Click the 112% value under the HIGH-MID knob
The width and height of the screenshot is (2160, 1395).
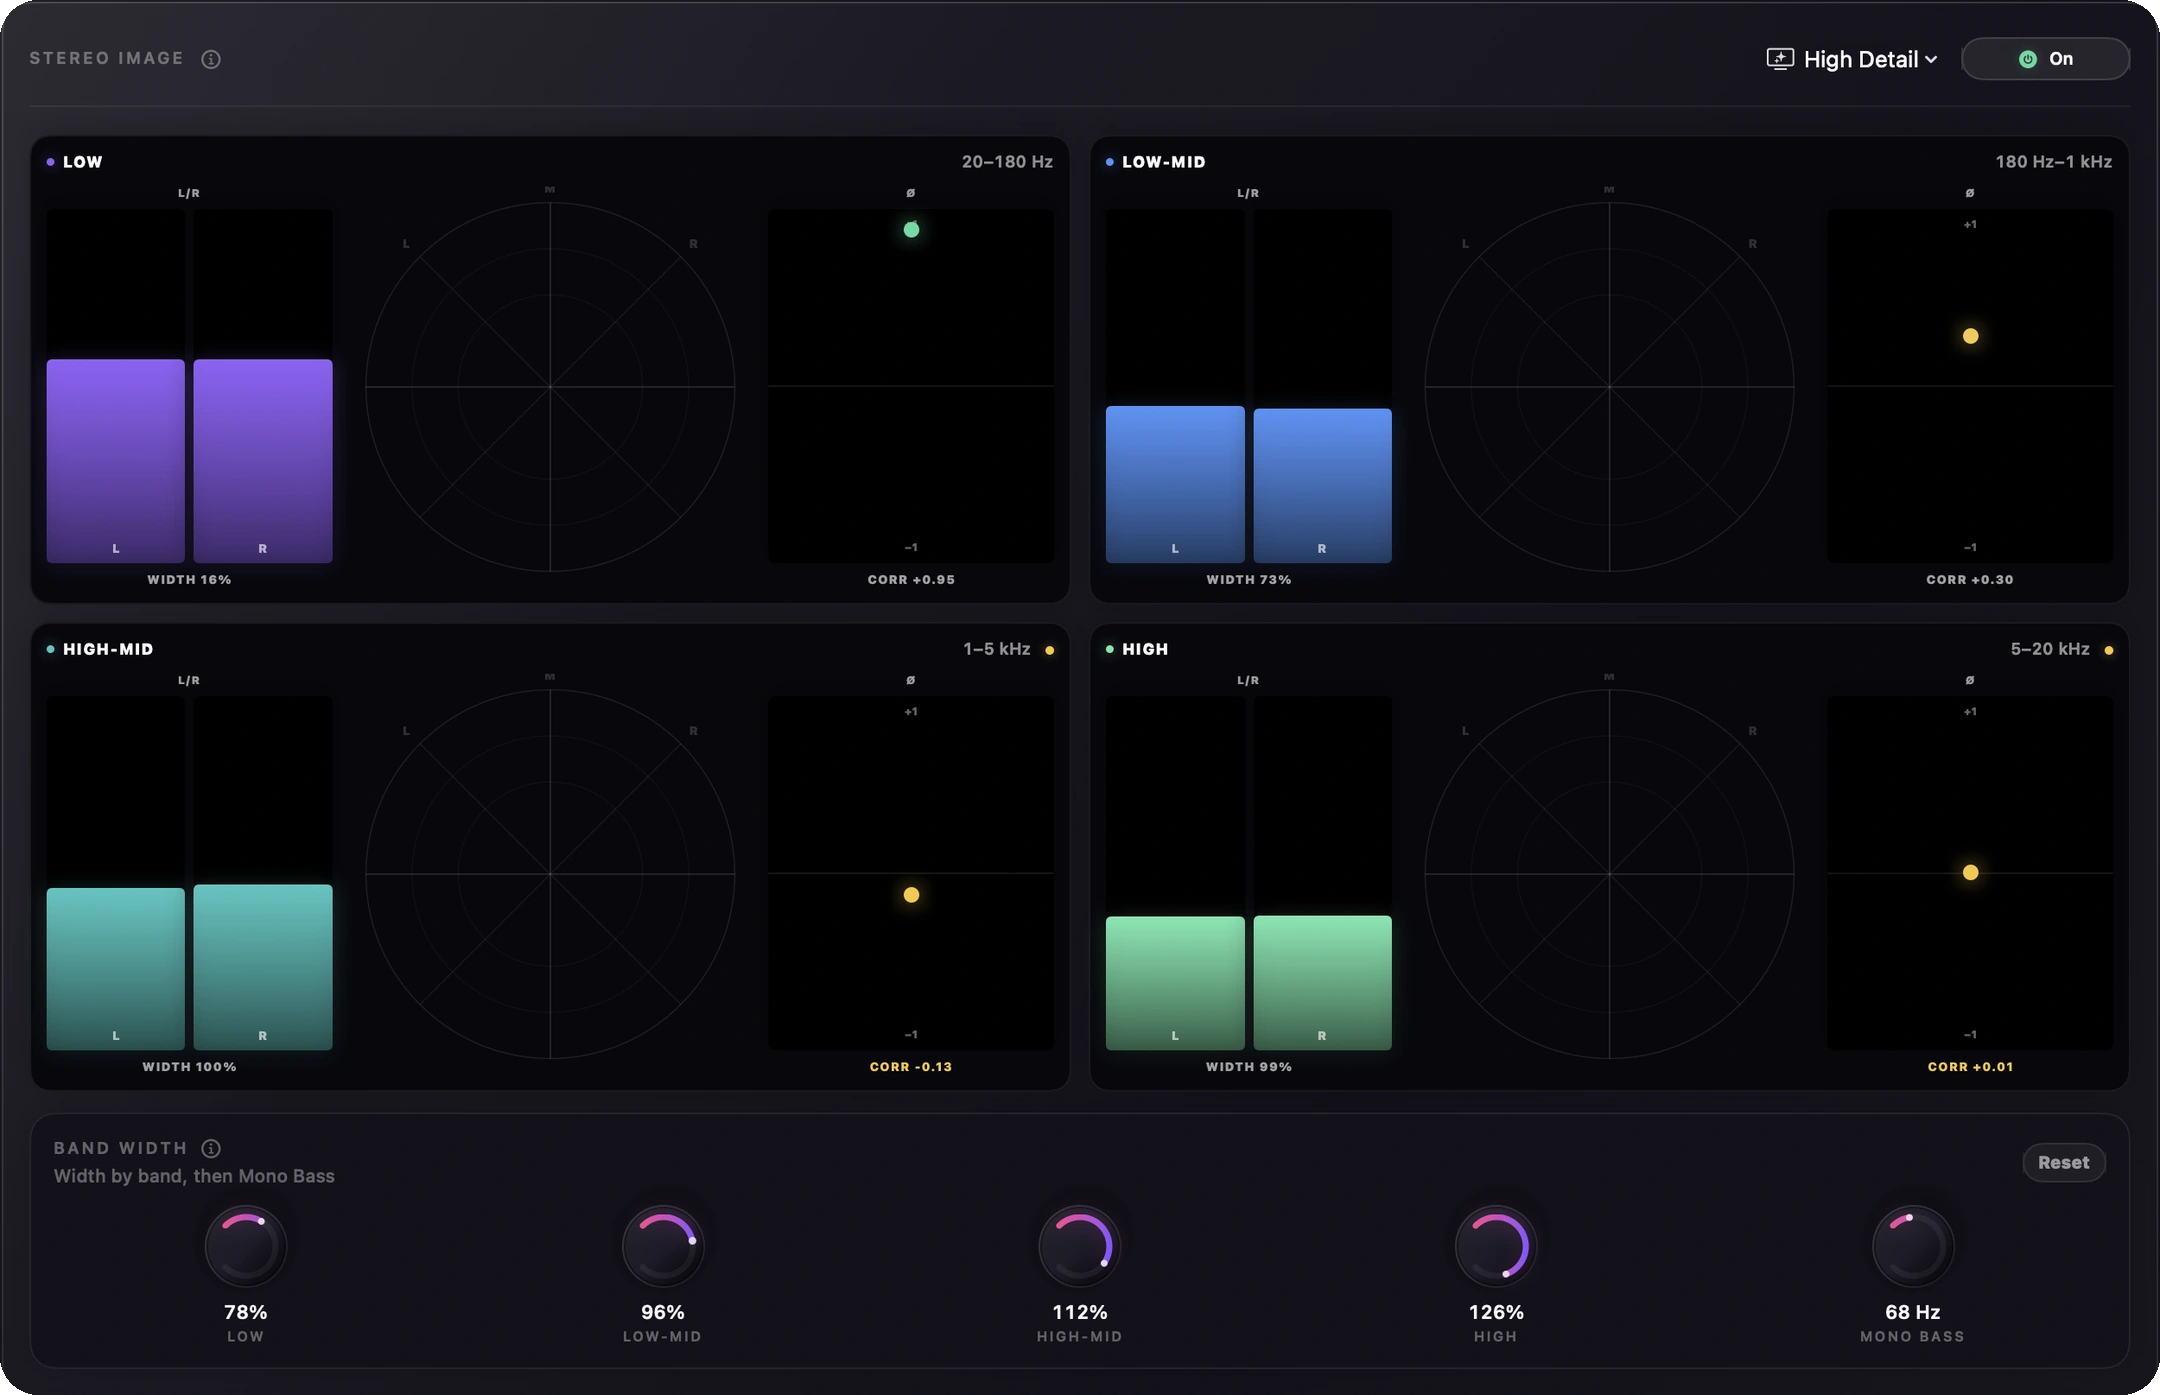(1079, 1312)
